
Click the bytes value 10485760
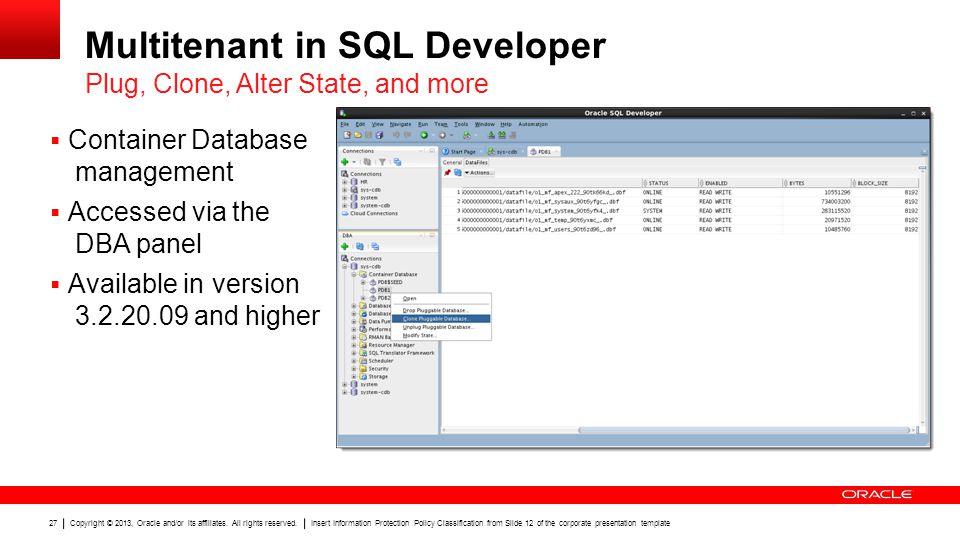point(837,229)
